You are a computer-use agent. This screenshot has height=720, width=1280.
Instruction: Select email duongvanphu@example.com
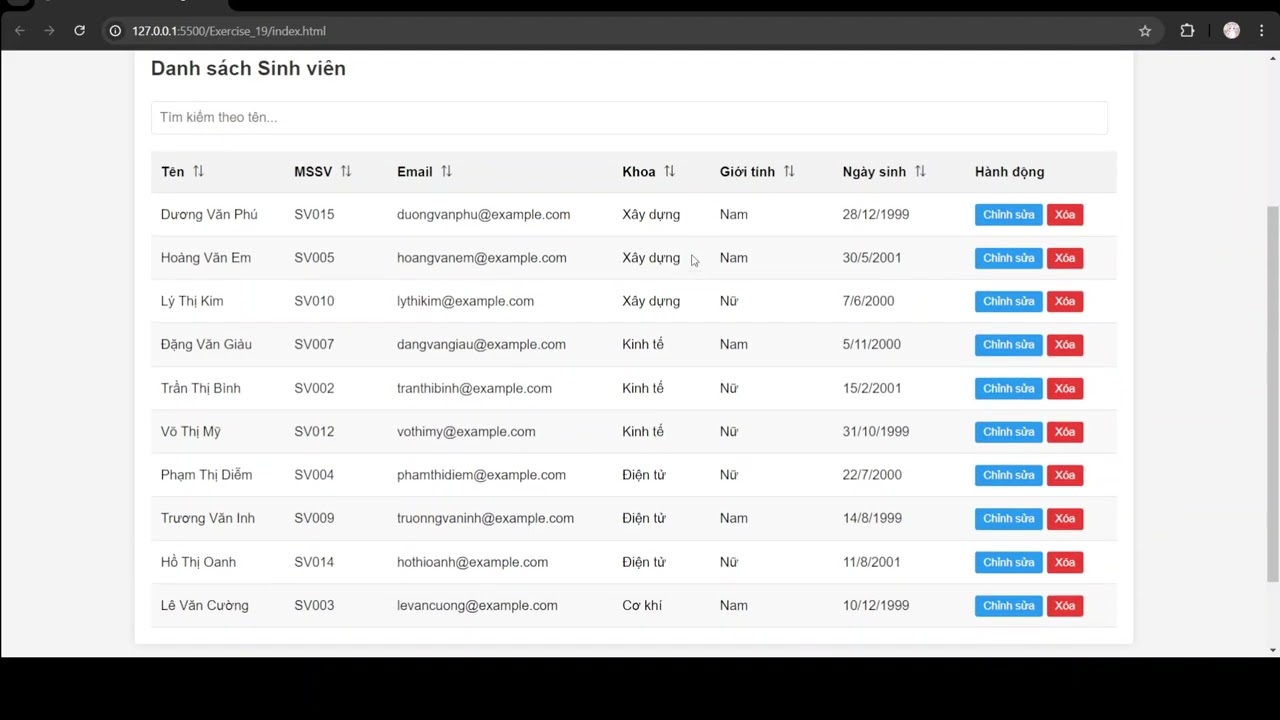483,214
